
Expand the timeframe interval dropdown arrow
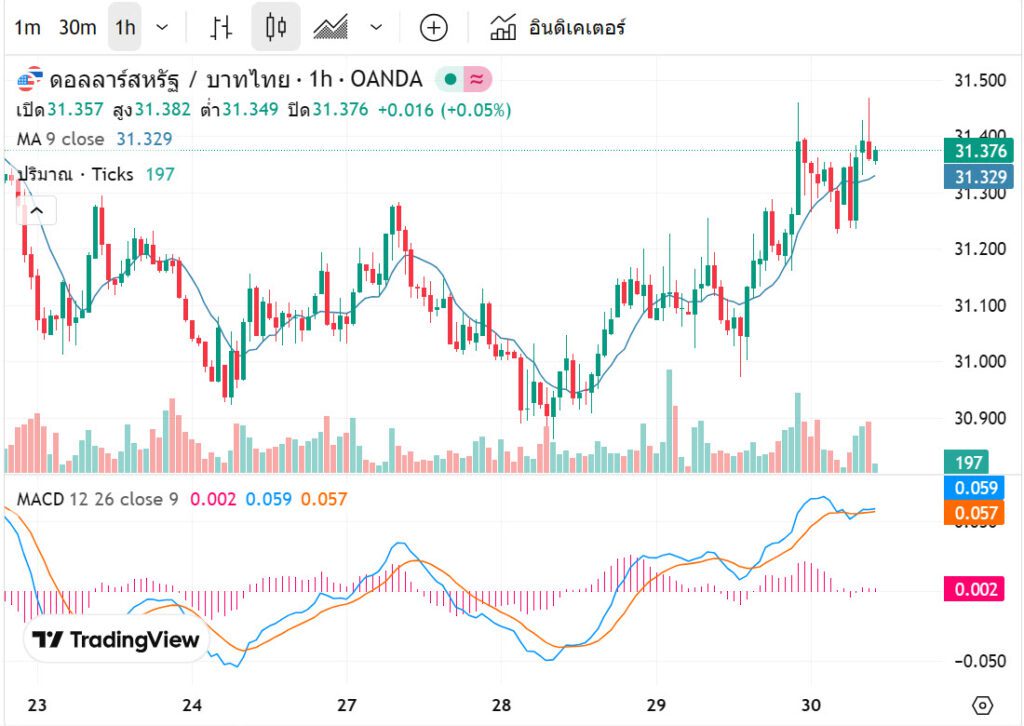[163, 28]
